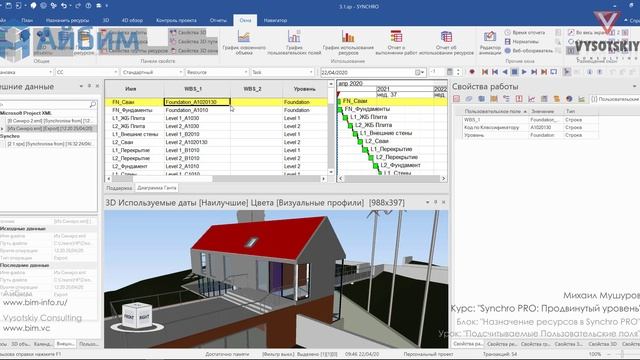
Task: Click the view cube in 3D window
Action: click(137, 316)
